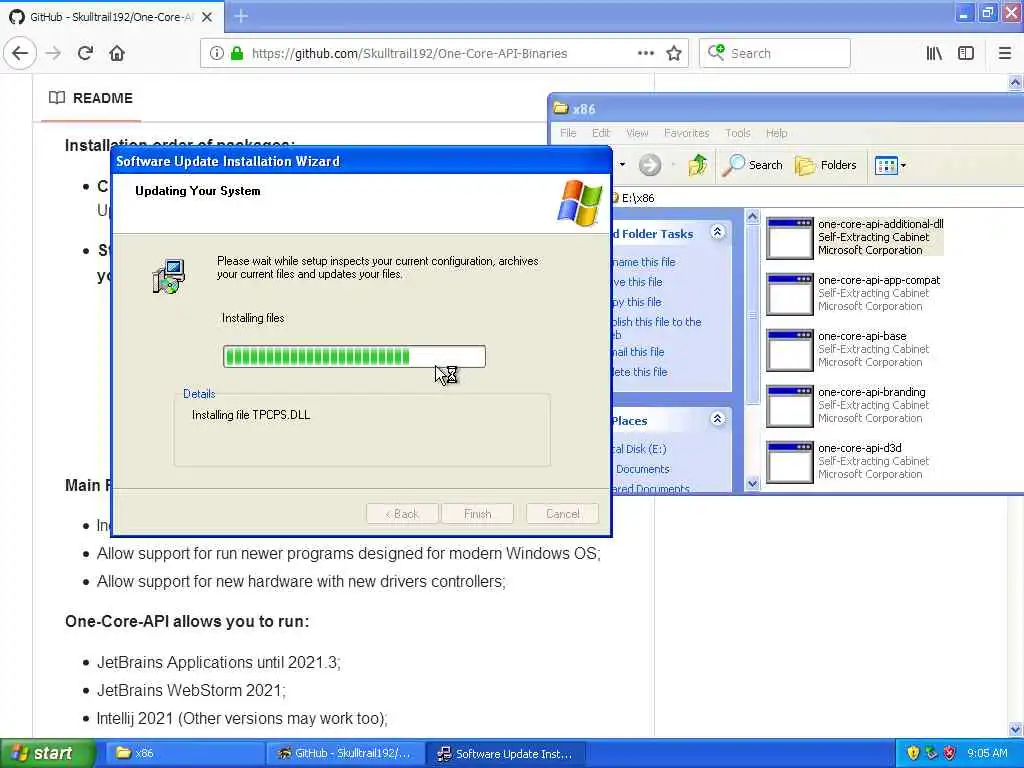Open the Windows Start menu
Viewport: 1024px width, 768px height.
(x=47, y=753)
